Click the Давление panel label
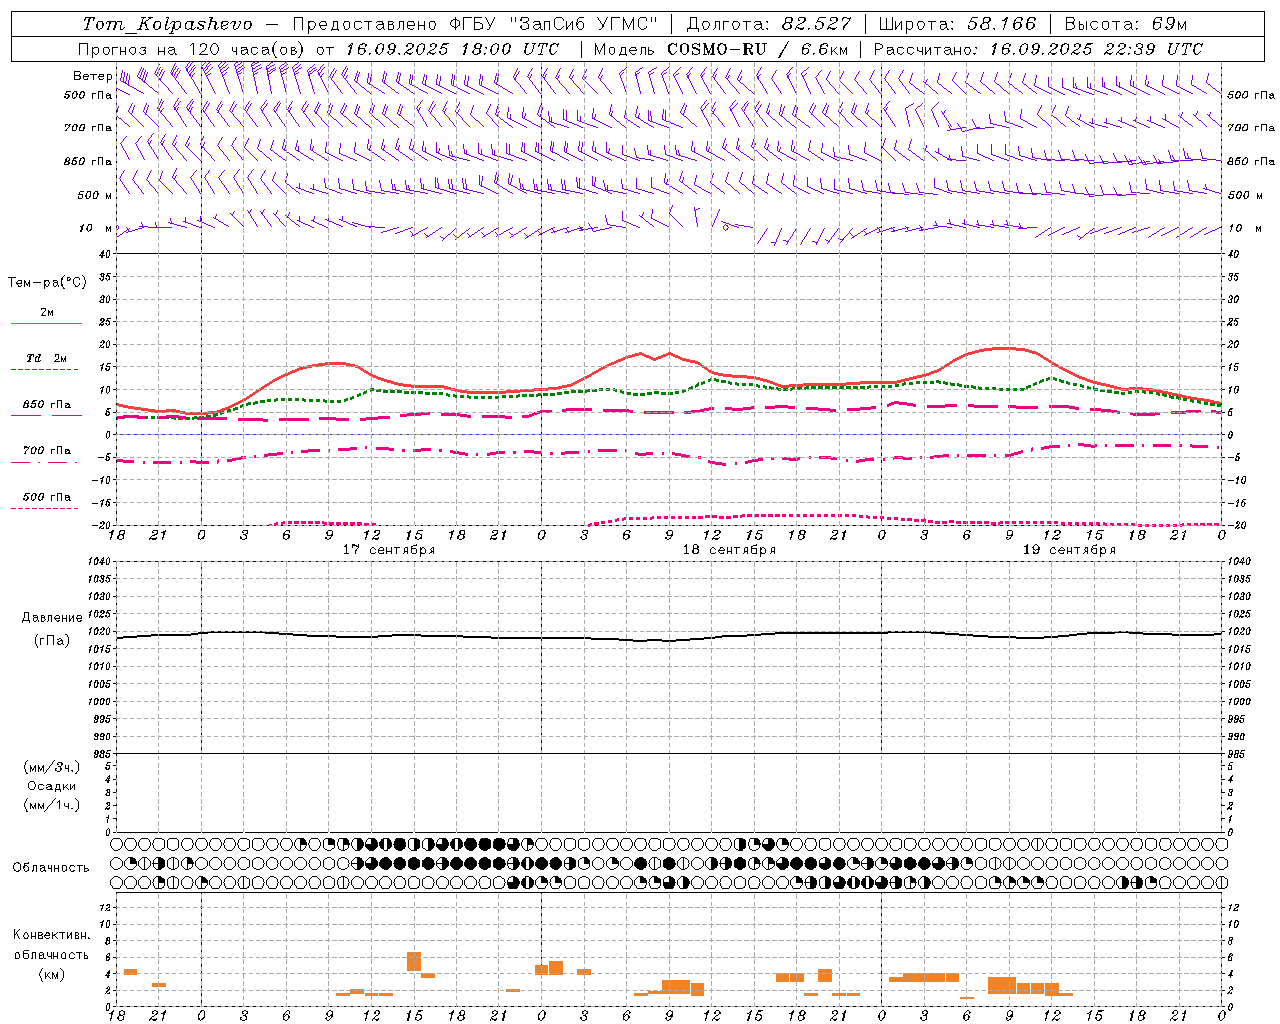 click(x=52, y=618)
